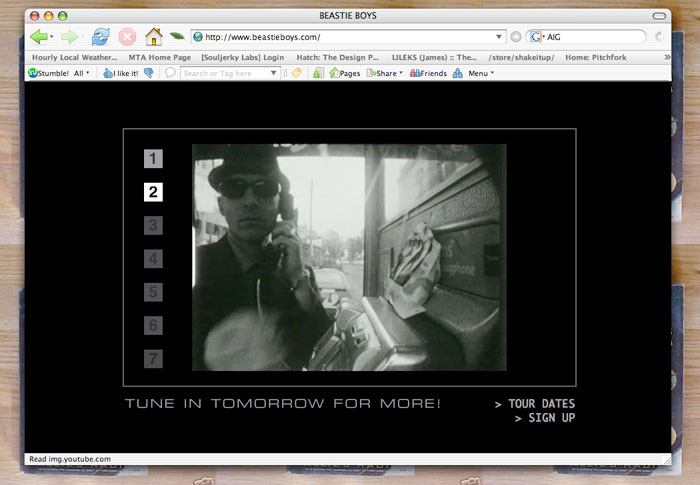
Task: Open the Hatch: The Design P... bookmark
Action: [338, 57]
